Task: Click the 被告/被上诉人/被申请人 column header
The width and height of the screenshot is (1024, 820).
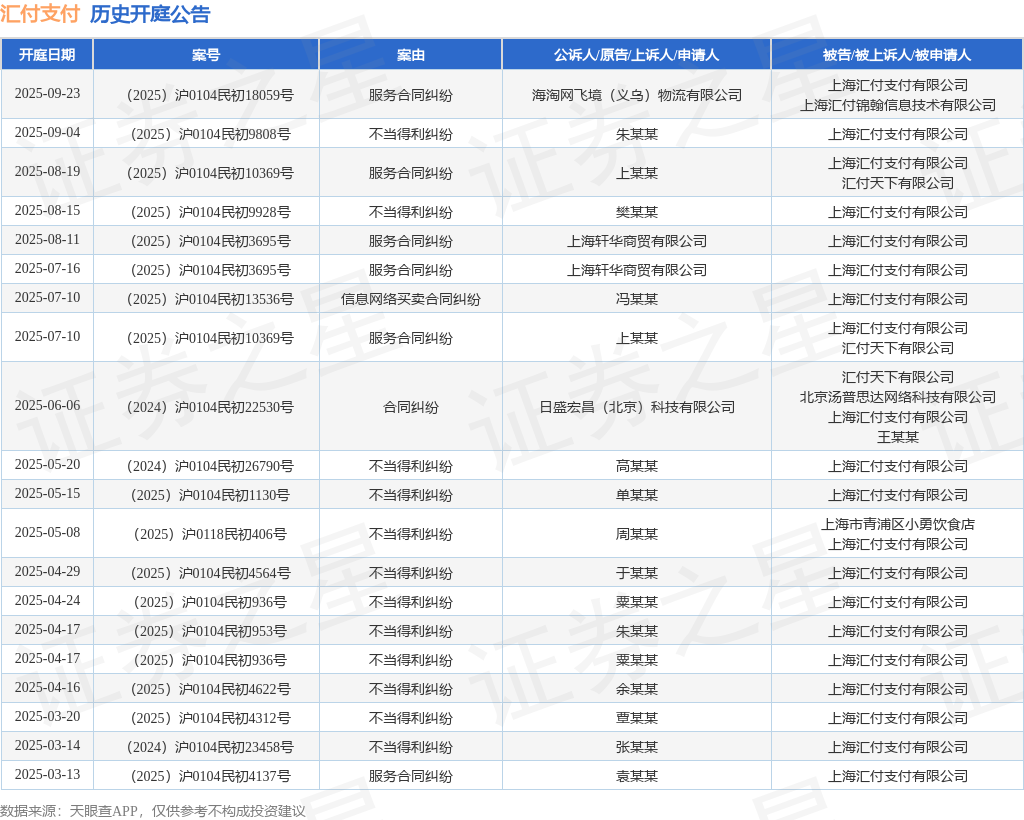Action: pos(897,55)
